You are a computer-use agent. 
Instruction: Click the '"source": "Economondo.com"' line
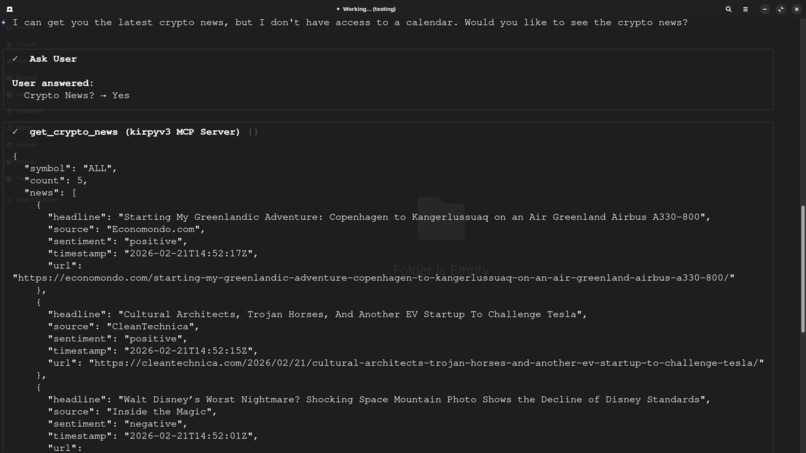126,229
